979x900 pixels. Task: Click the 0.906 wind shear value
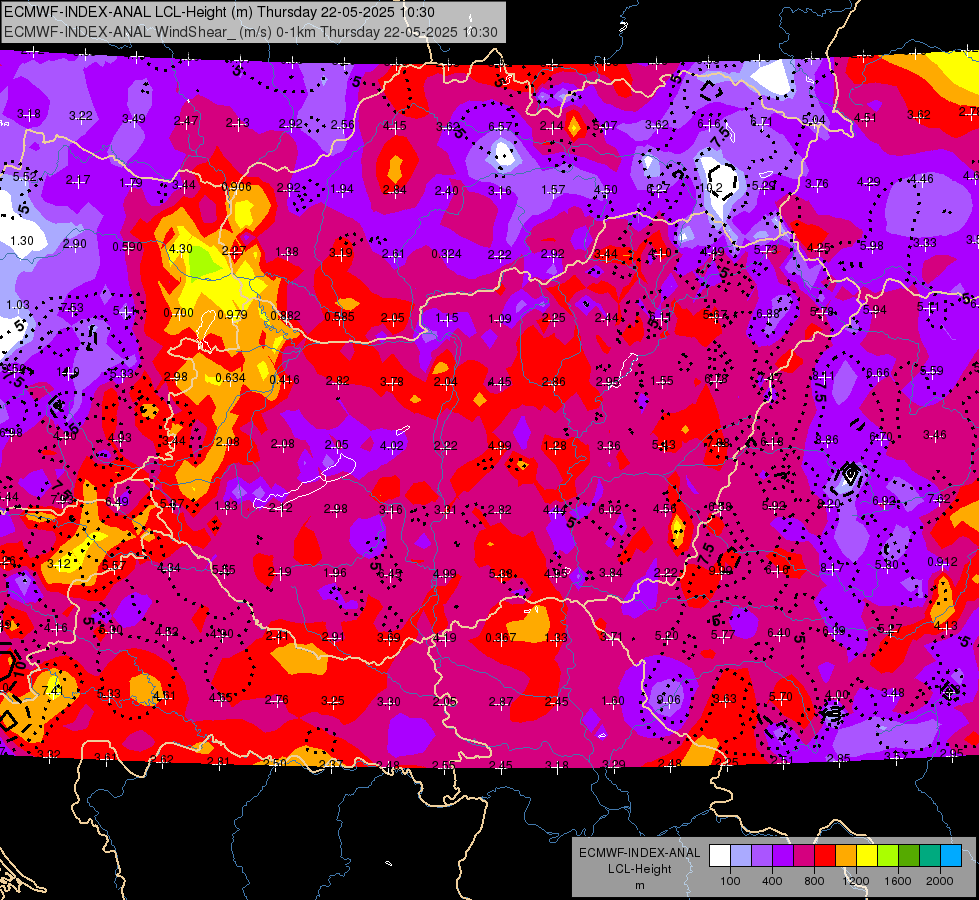[237, 186]
